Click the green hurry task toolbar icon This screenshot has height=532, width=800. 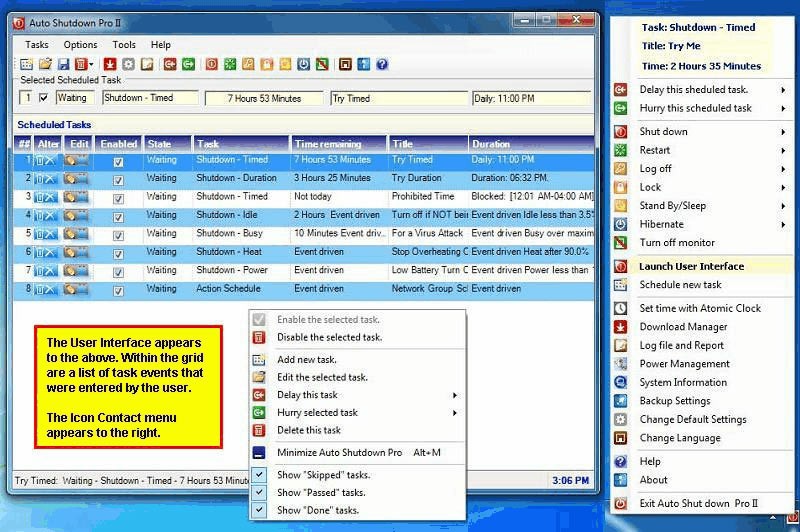click(188, 64)
